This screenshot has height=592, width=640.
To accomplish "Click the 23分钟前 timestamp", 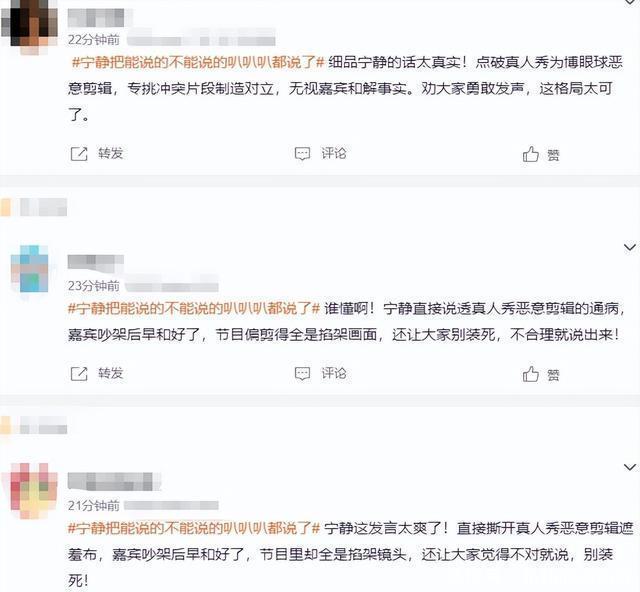I will 94,286.
